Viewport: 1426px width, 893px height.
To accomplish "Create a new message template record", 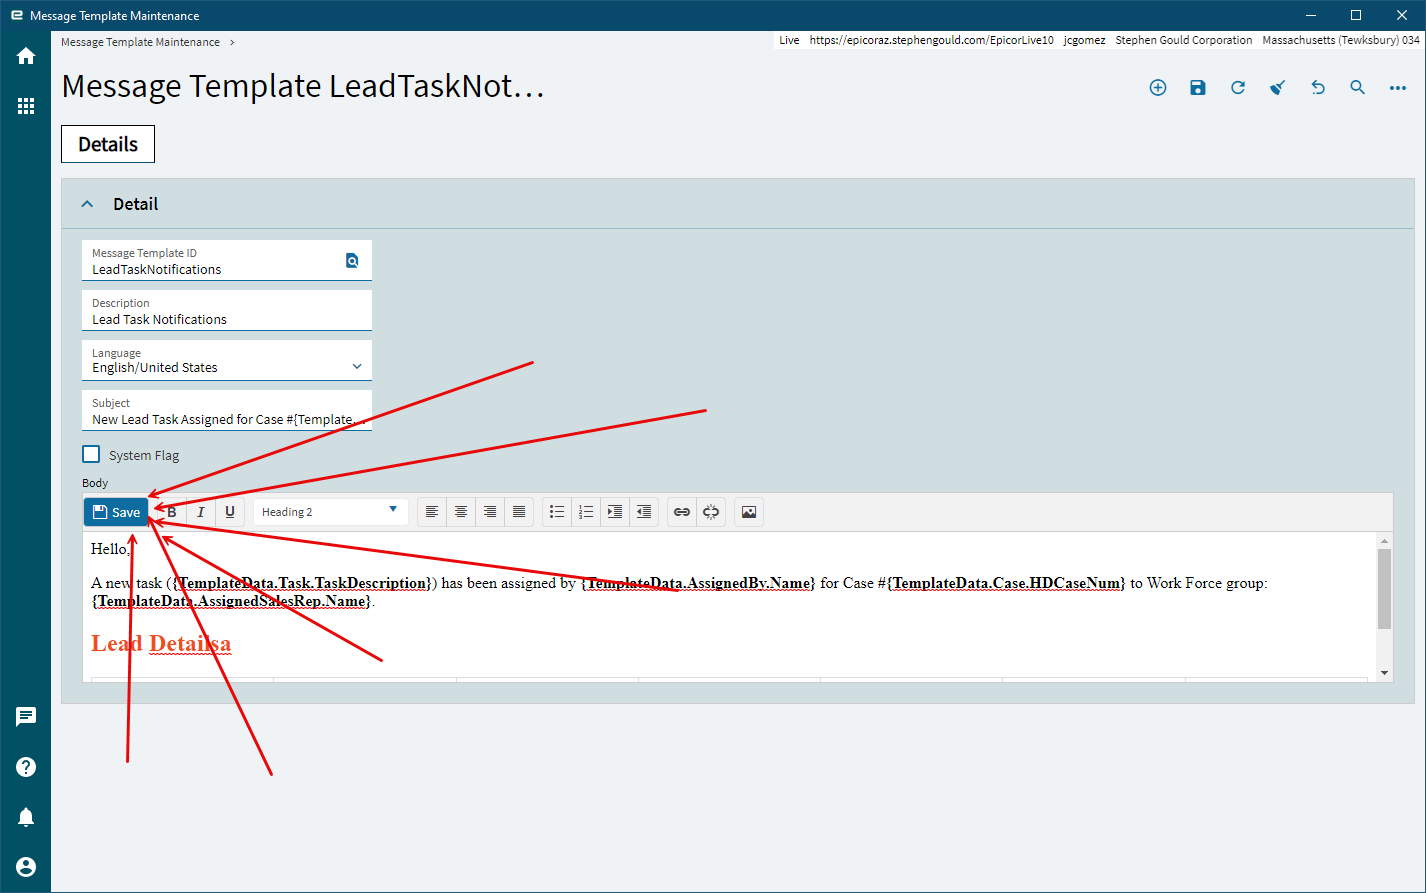I will (1157, 87).
